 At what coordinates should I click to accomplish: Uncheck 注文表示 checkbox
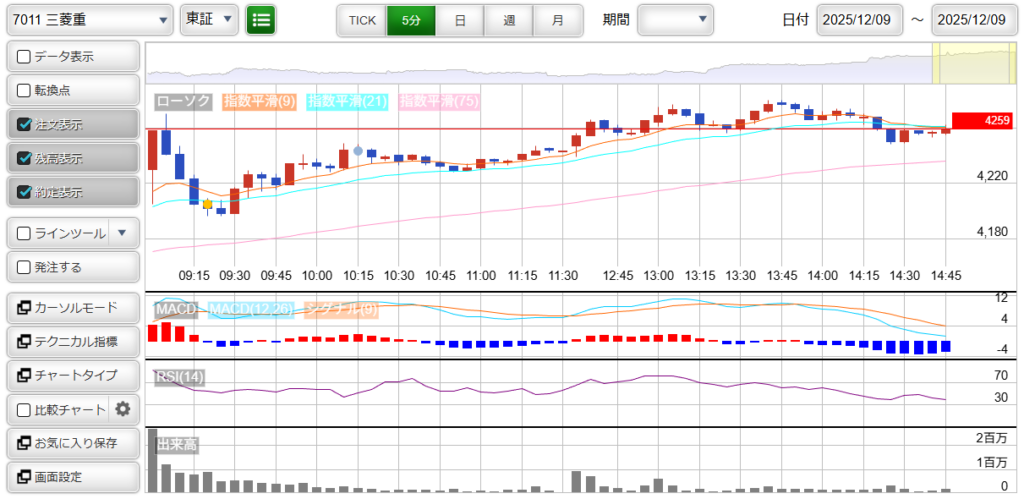click(25, 125)
